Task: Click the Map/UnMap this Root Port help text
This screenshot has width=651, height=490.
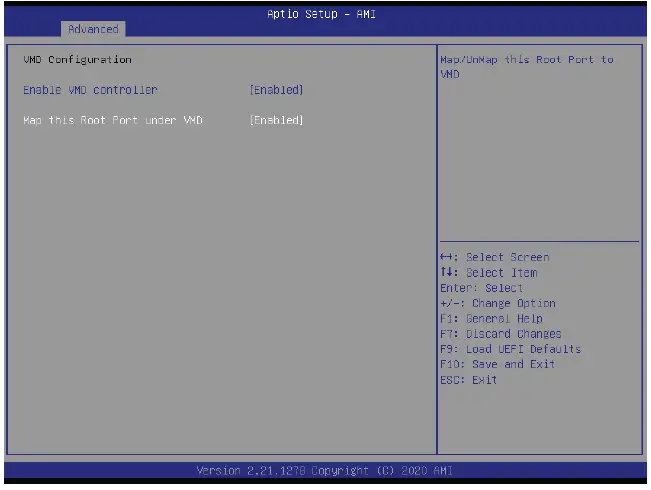Action: 527,67
